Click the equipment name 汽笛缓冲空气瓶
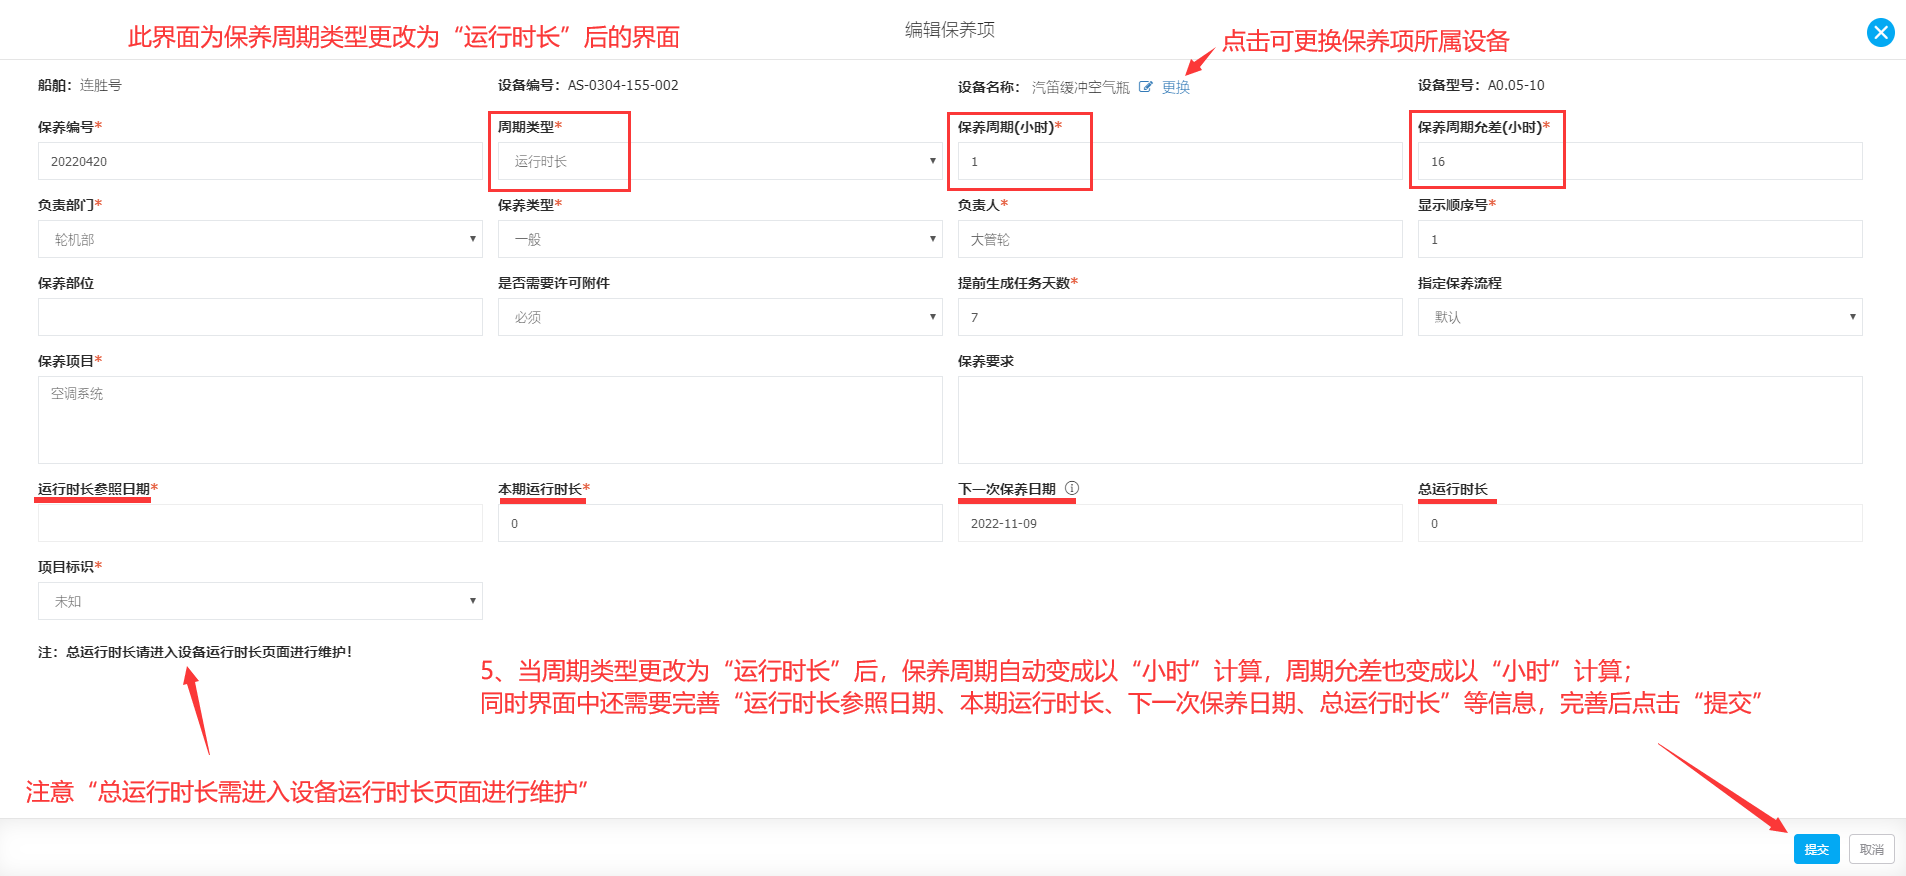The height and width of the screenshot is (876, 1906). [1081, 87]
